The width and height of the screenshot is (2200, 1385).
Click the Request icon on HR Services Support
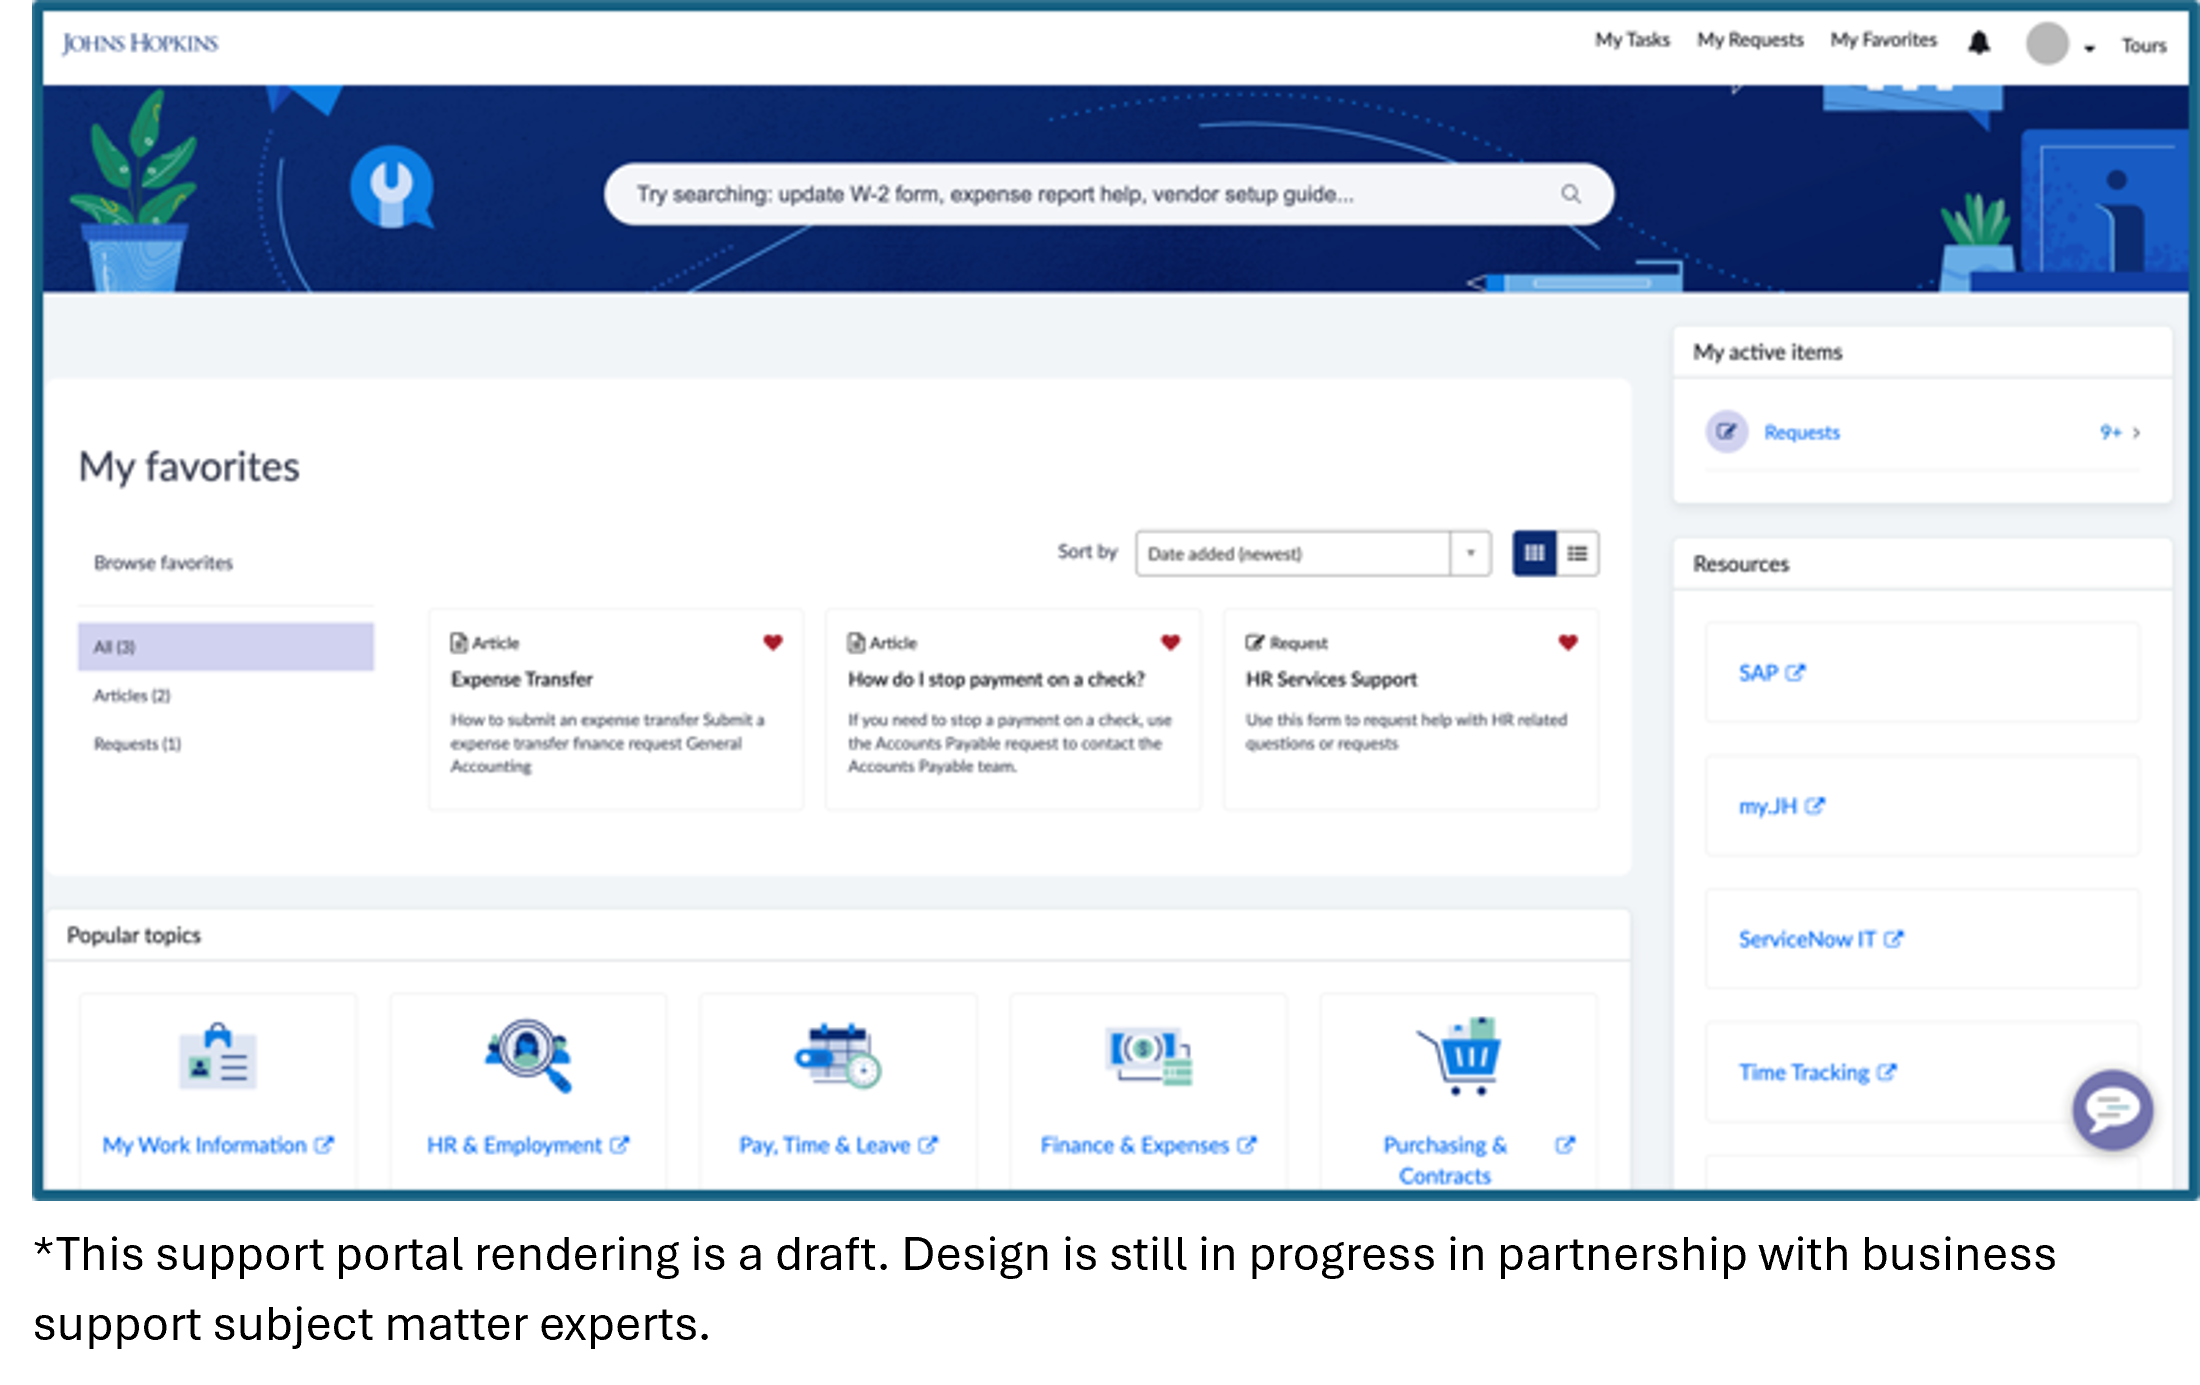coord(1254,642)
